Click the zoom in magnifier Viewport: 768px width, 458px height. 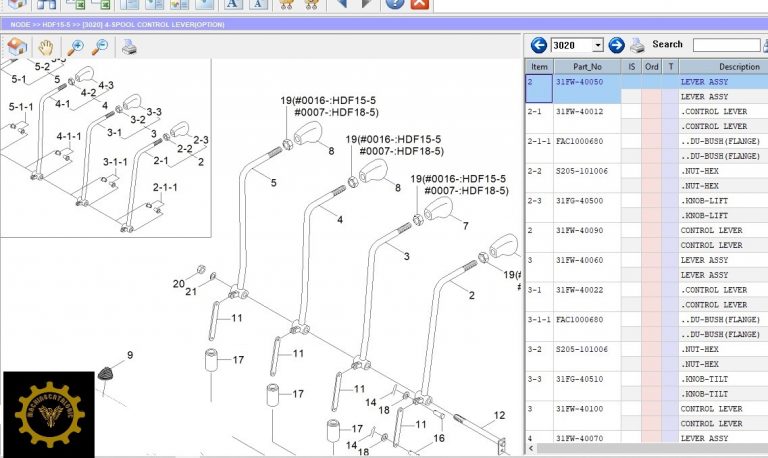[75, 46]
